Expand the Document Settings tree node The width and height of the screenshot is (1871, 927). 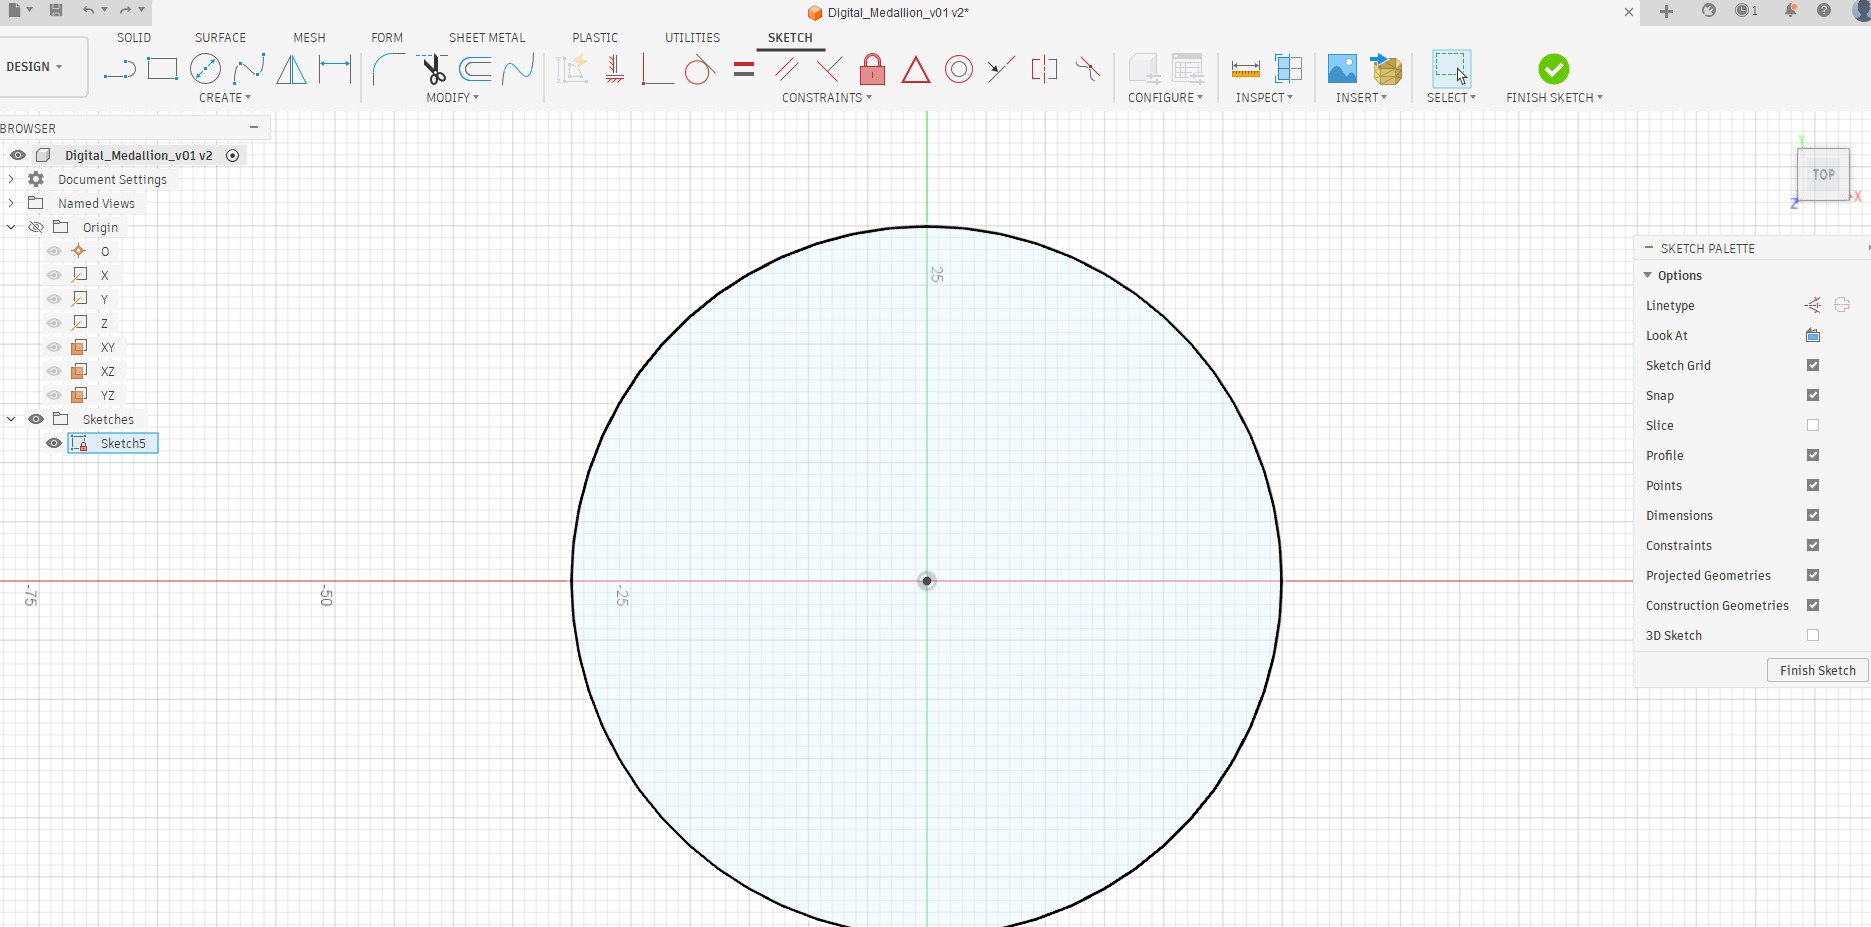pyautogui.click(x=11, y=179)
